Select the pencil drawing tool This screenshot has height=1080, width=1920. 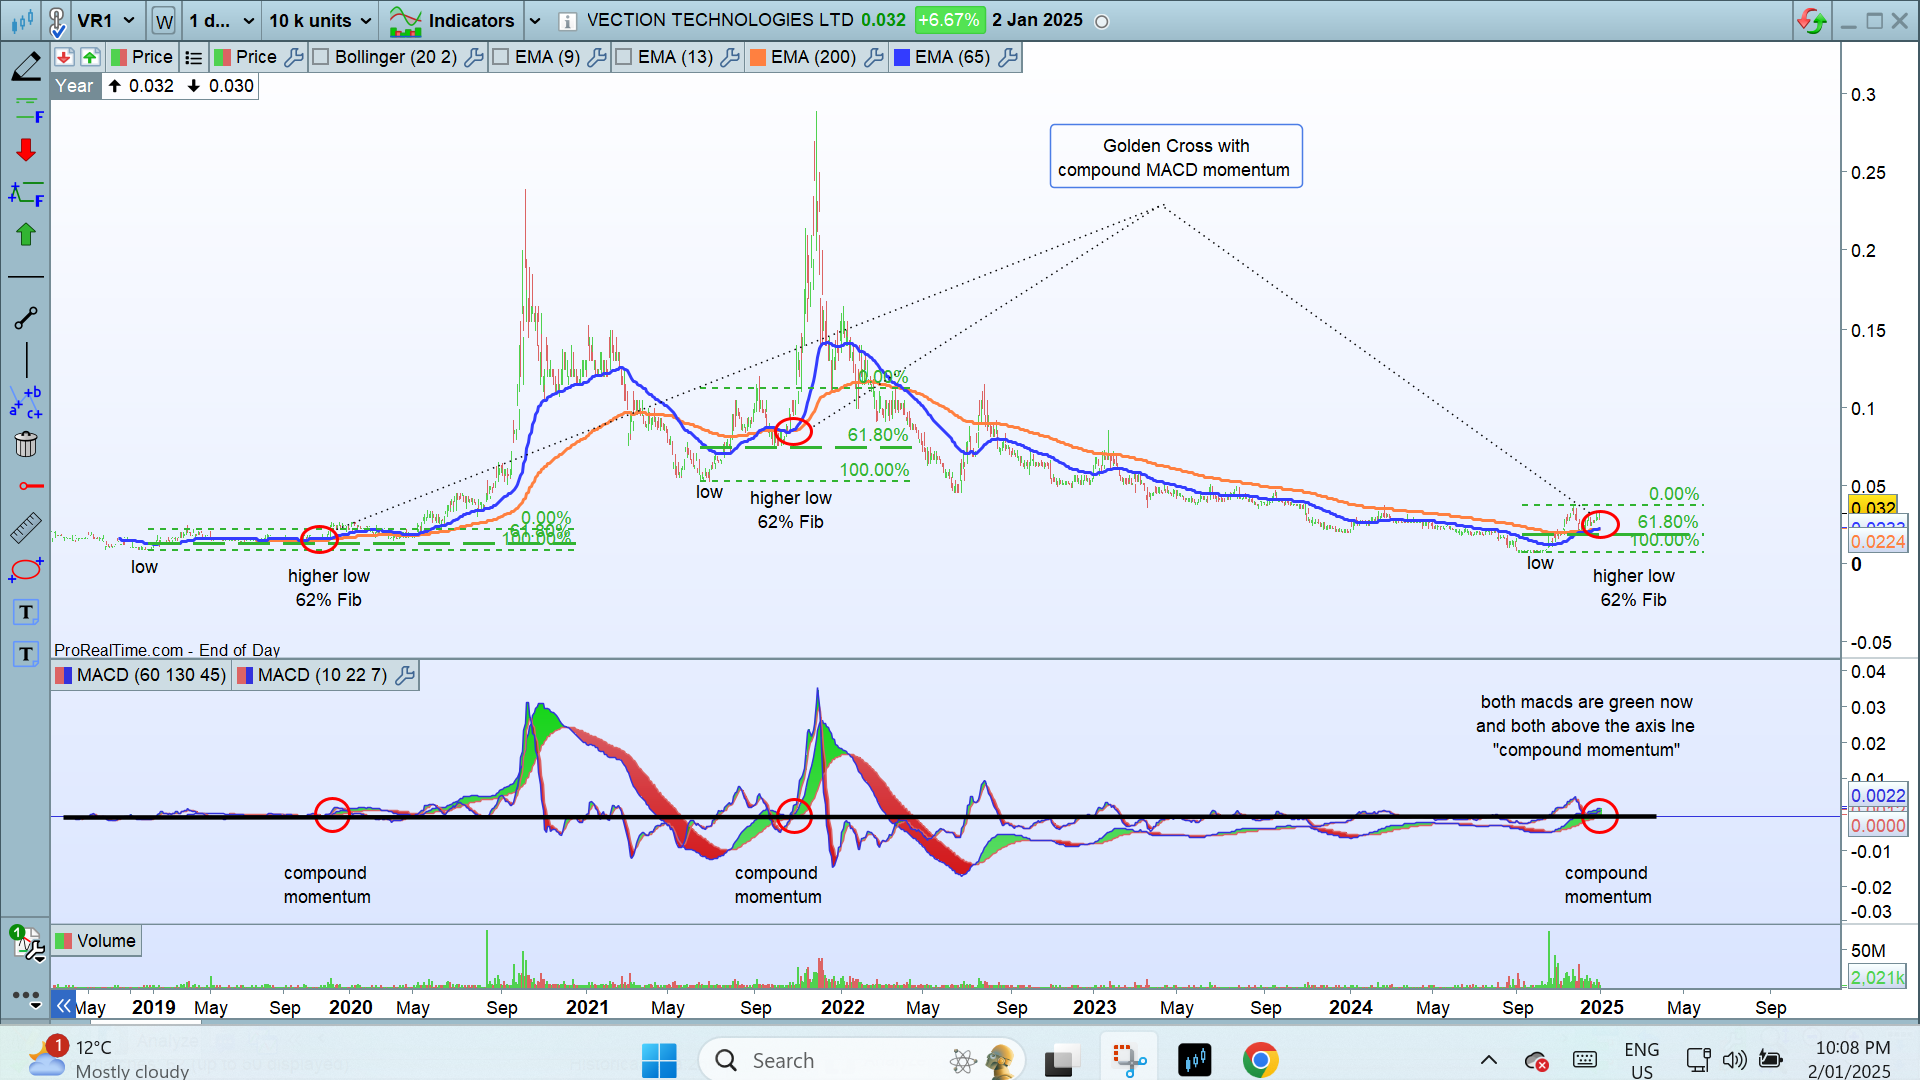[26, 68]
